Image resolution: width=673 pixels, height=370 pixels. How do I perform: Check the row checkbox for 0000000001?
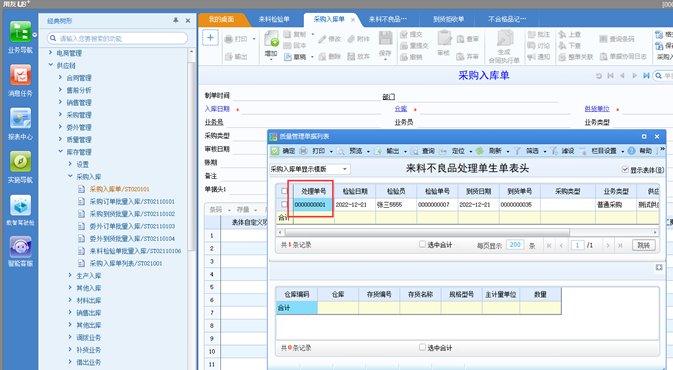click(x=284, y=204)
